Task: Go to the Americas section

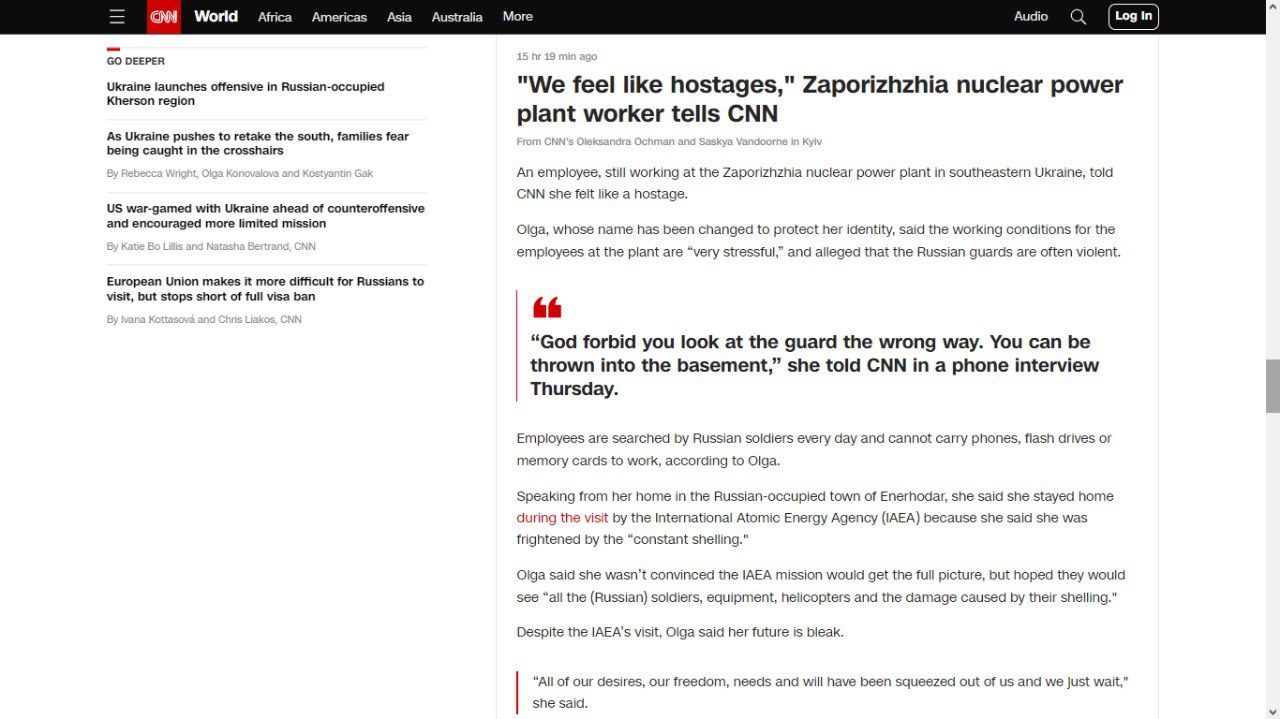Action: tap(339, 17)
